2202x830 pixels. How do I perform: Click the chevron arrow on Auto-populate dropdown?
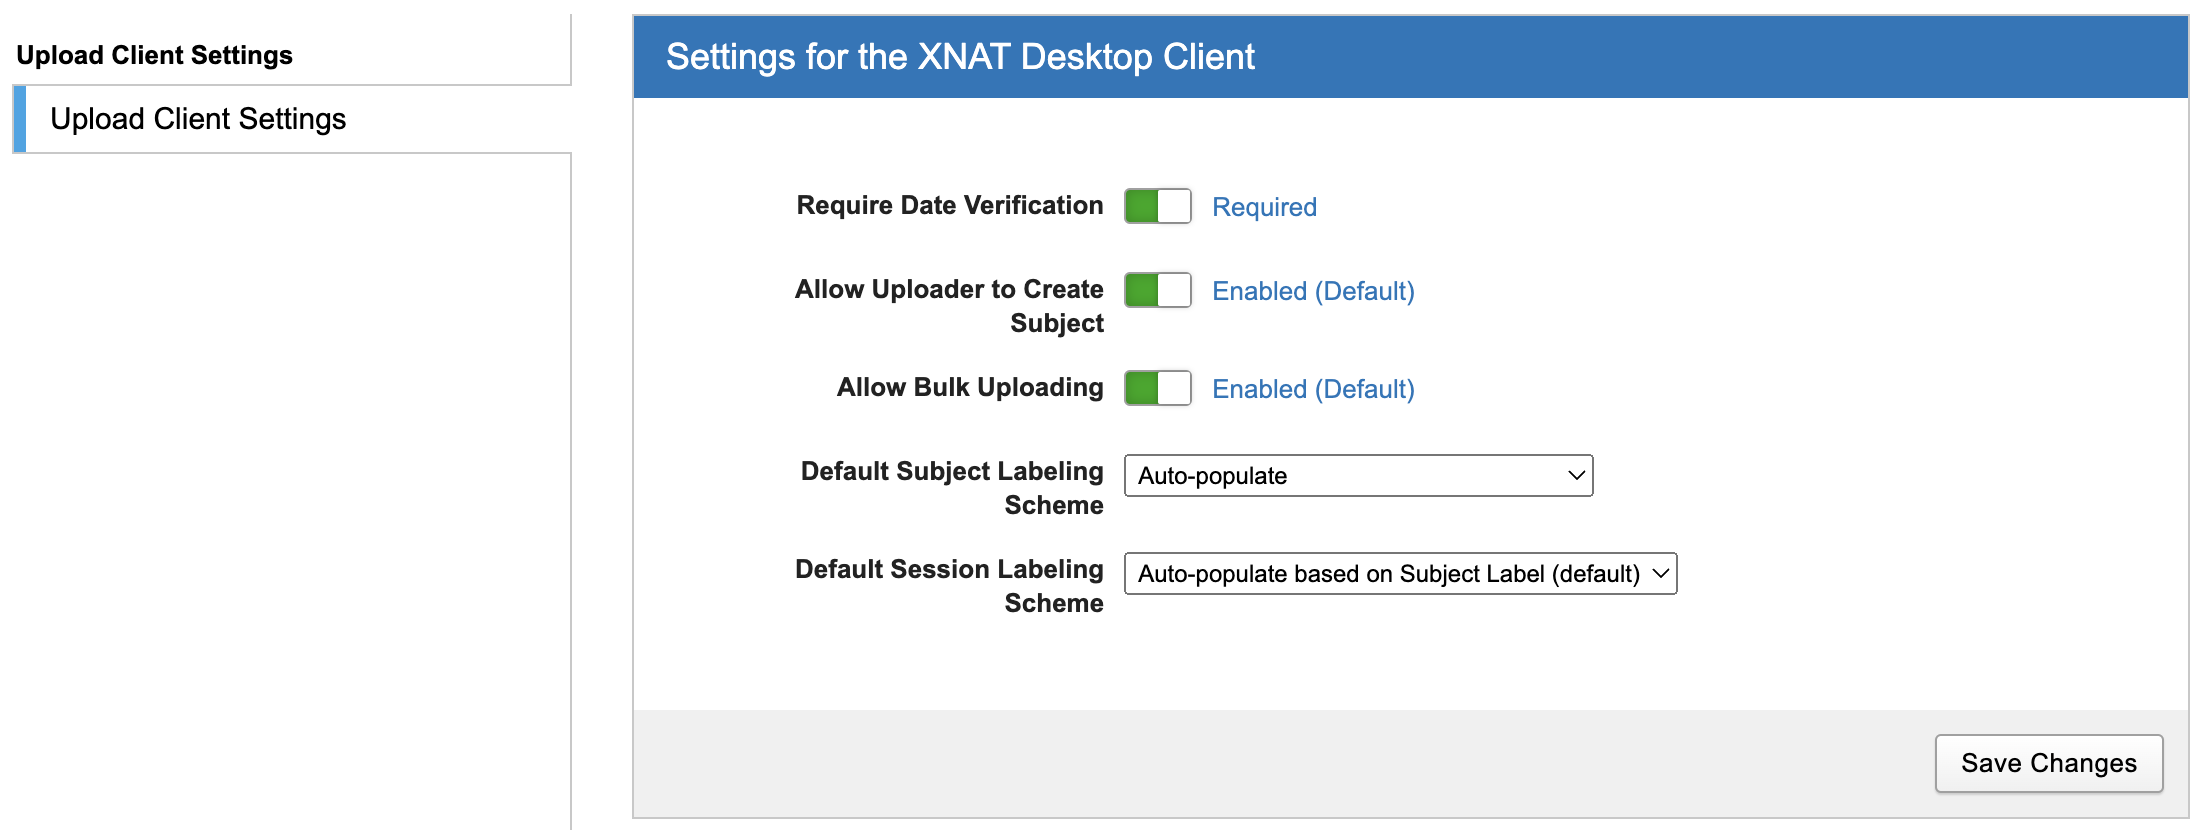(x=1576, y=476)
